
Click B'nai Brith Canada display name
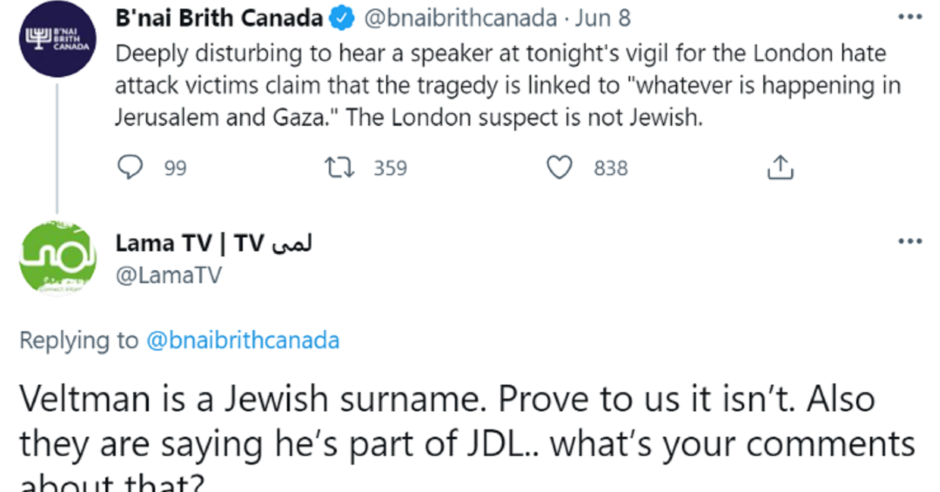pyautogui.click(x=219, y=19)
